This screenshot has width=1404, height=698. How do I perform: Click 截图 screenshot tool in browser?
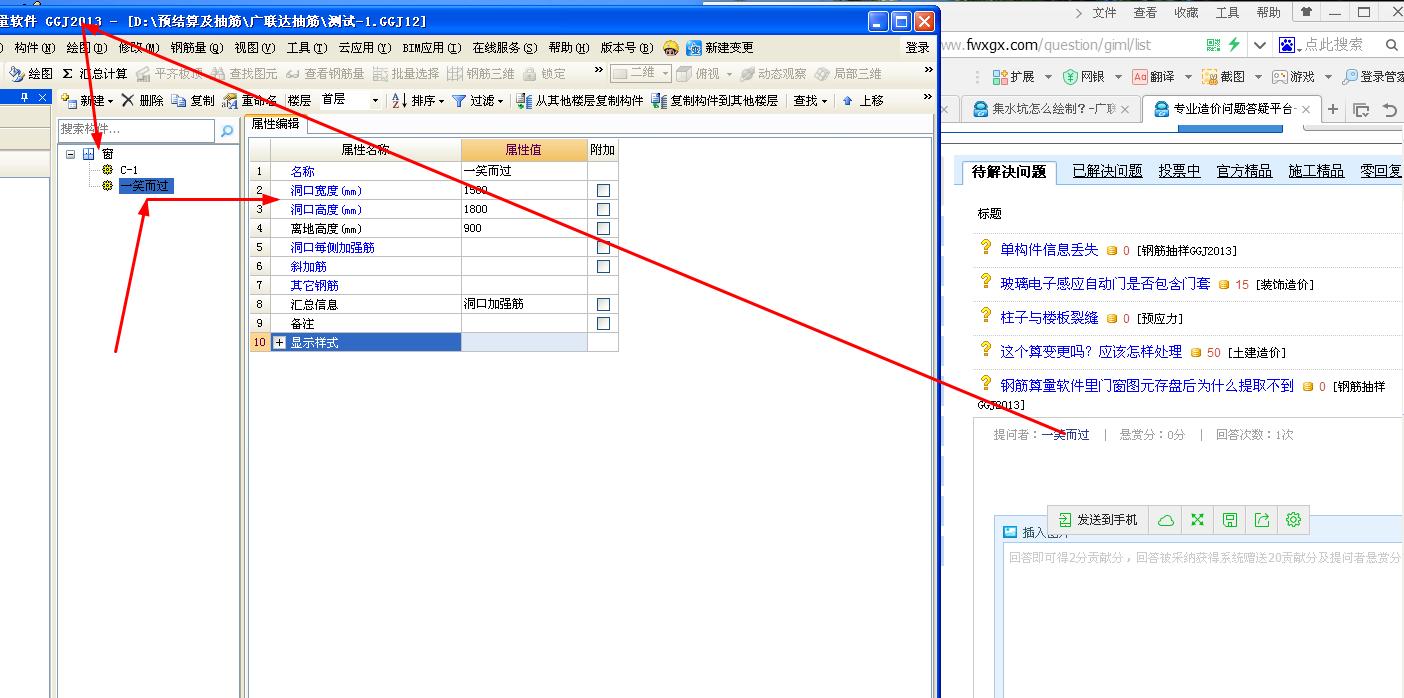tap(1224, 77)
